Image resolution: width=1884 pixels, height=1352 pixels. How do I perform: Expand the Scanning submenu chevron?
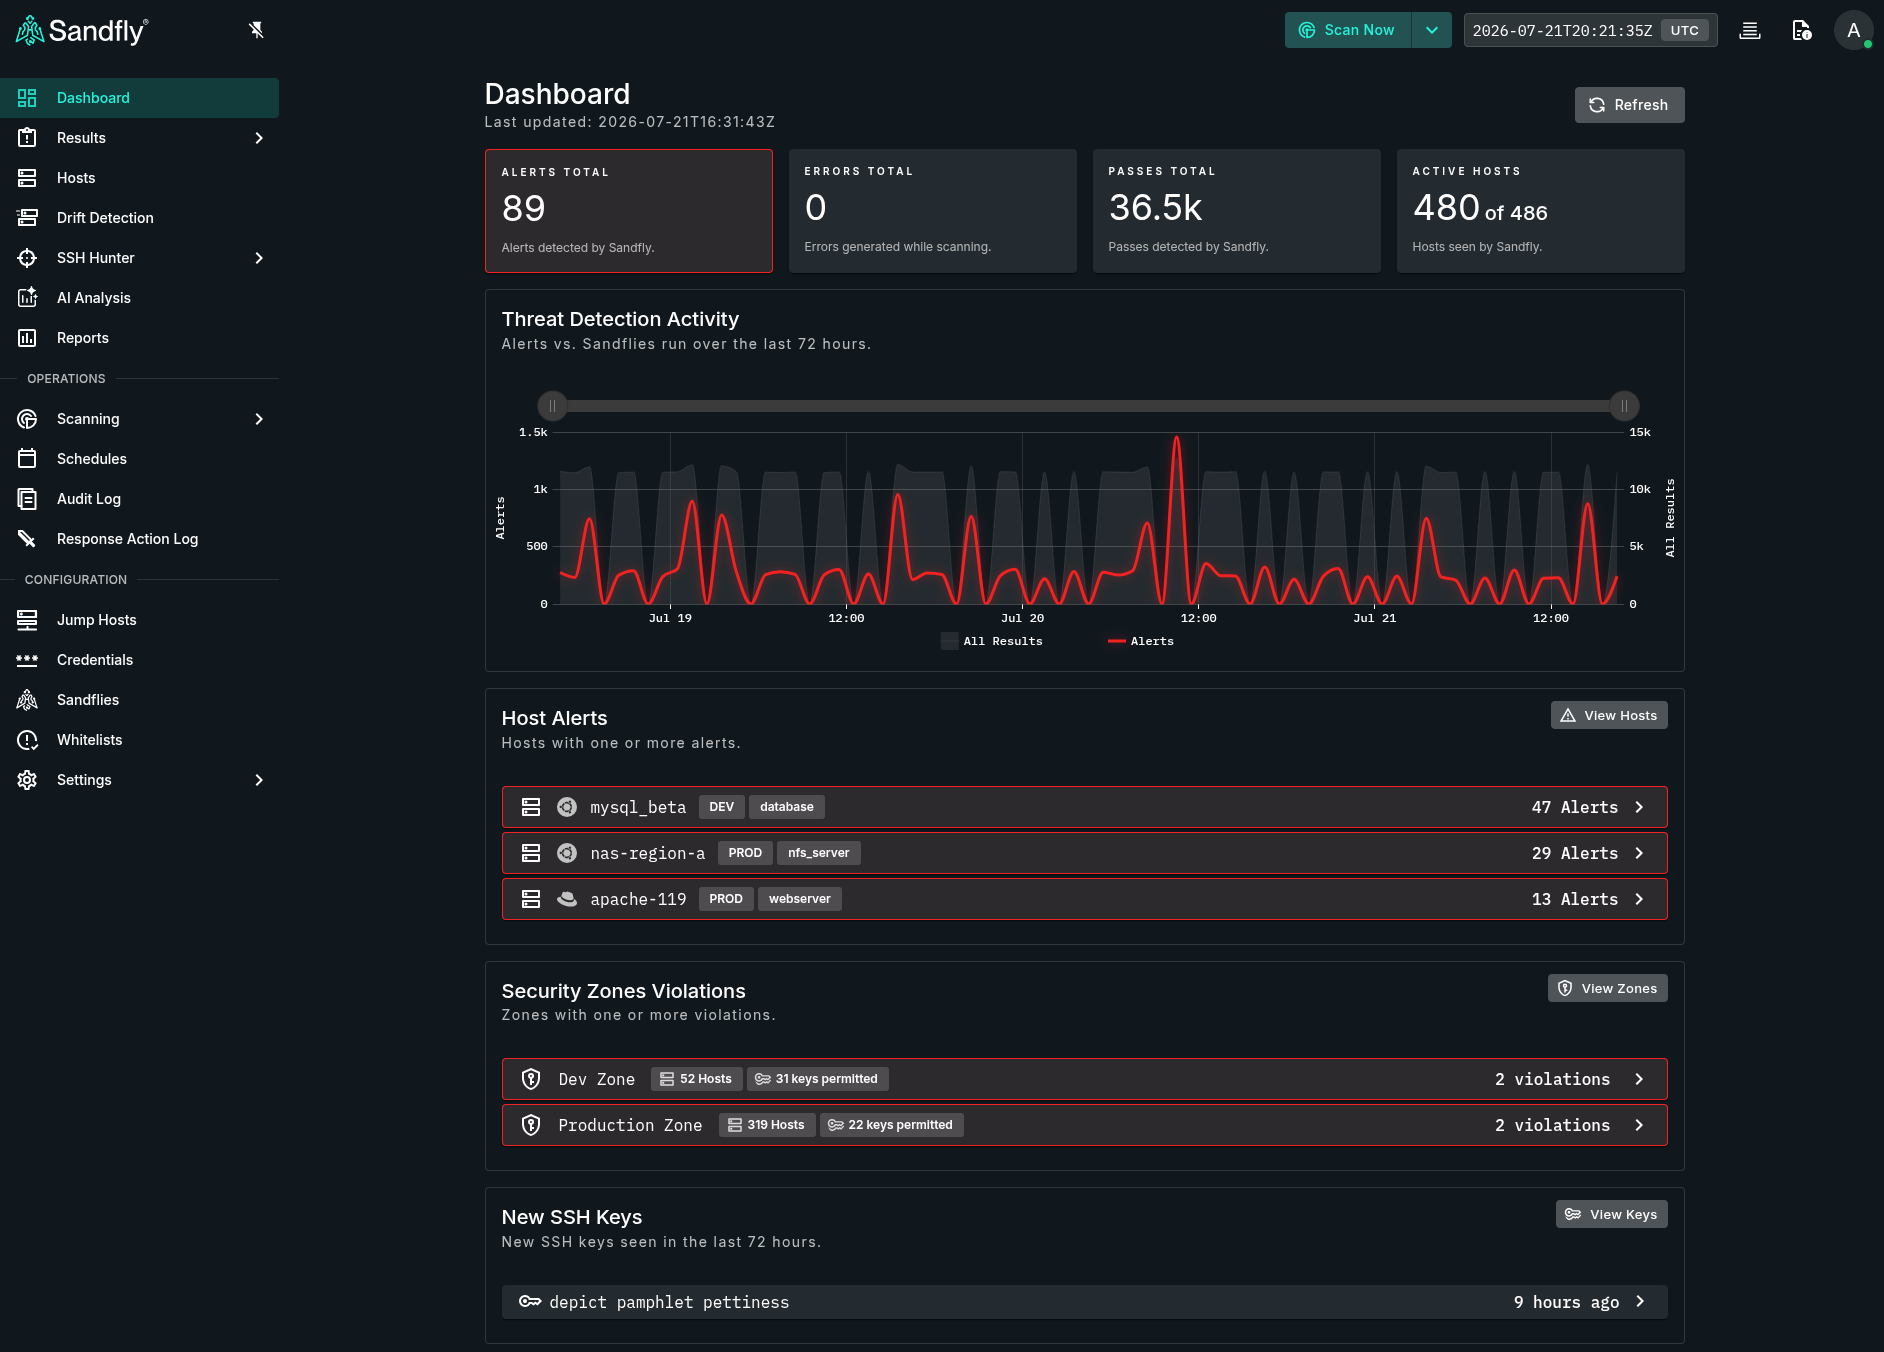pos(259,419)
